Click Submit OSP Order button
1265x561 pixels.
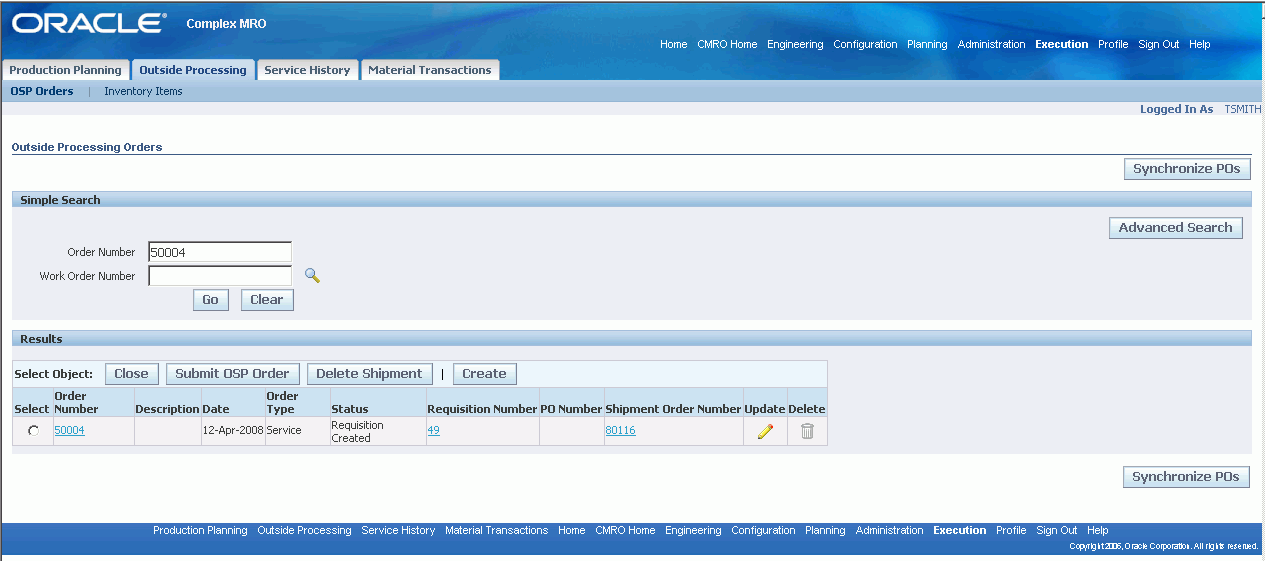(x=232, y=374)
